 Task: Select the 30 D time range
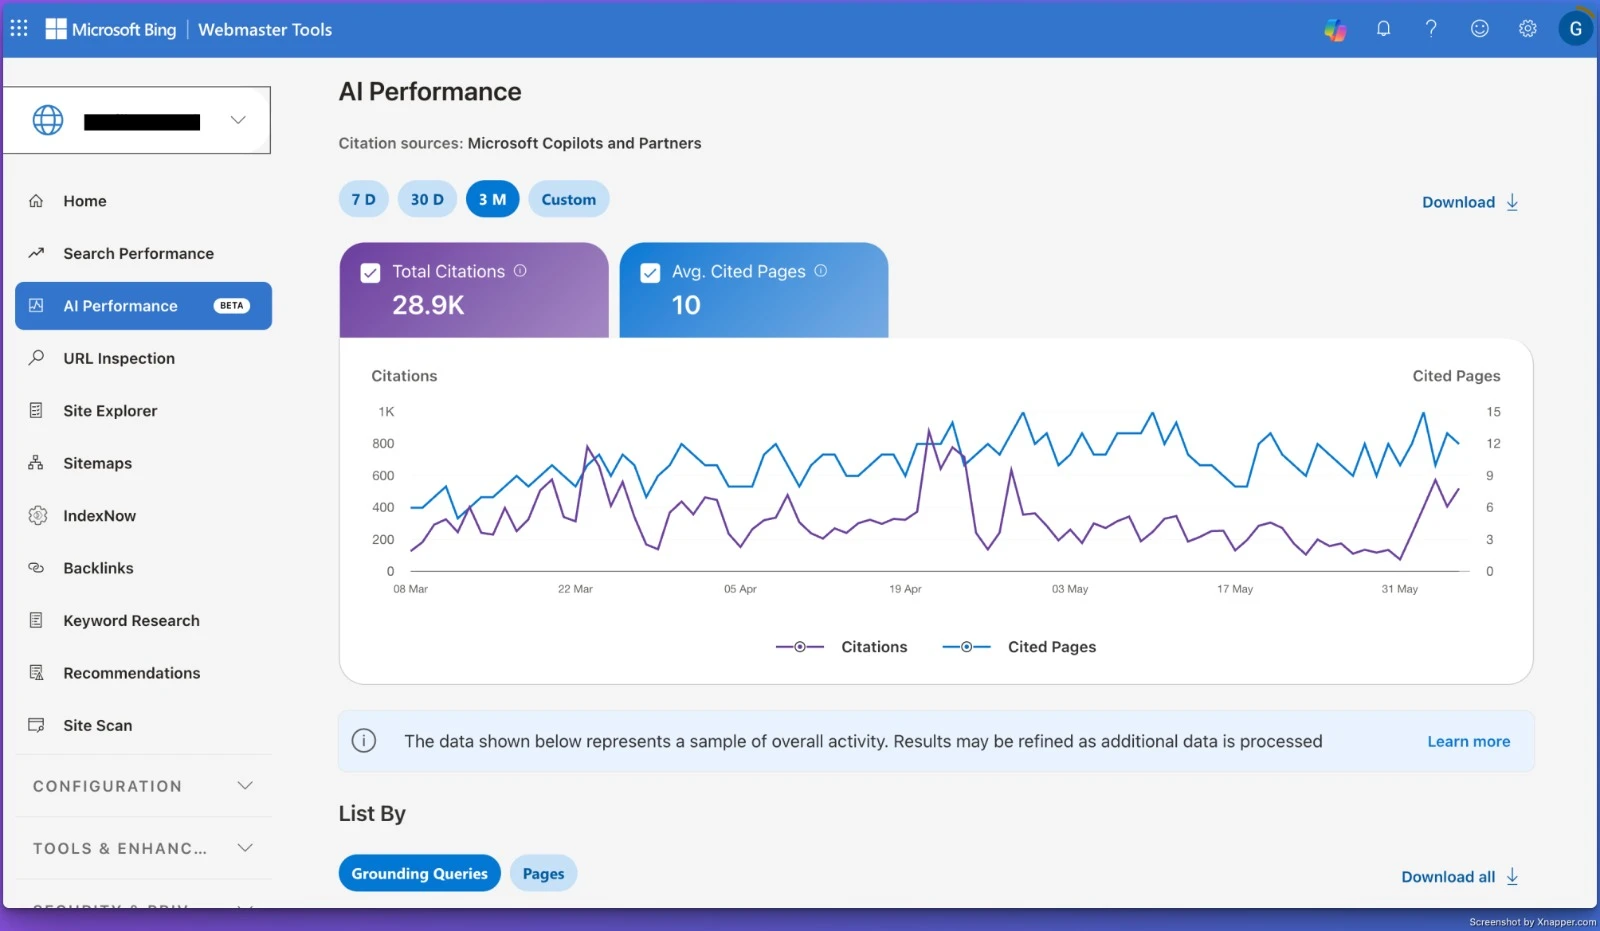[427, 199]
